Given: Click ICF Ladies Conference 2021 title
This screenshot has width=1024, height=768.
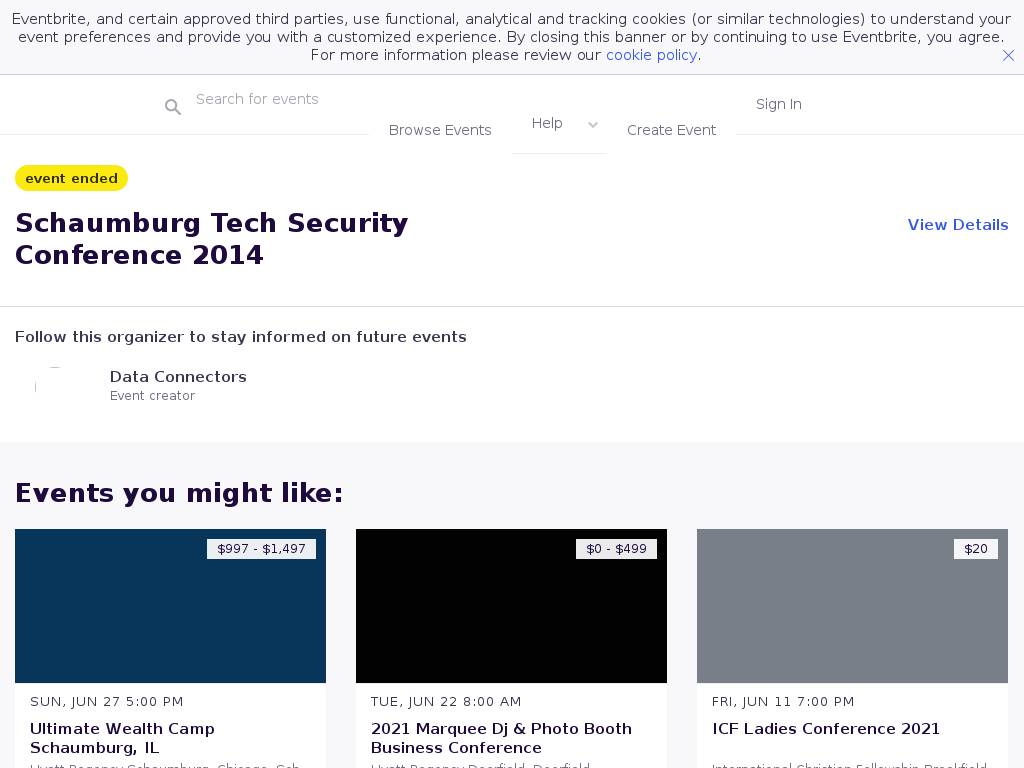Looking at the screenshot, I should pyautogui.click(x=826, y=729).
